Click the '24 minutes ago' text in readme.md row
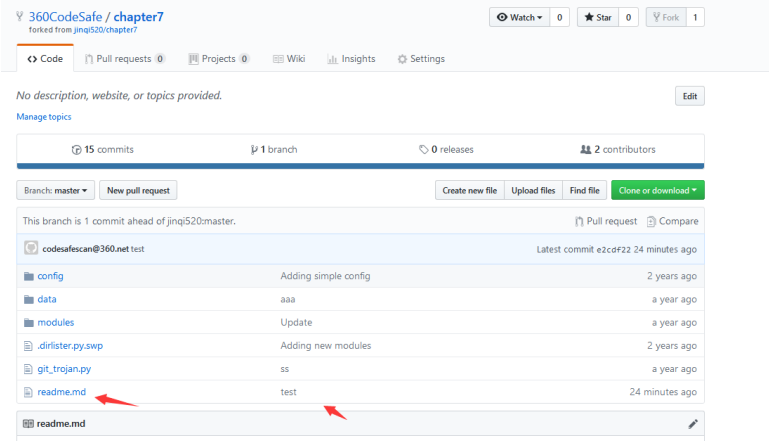Screen dimensions: 769x441 [663, 392]
